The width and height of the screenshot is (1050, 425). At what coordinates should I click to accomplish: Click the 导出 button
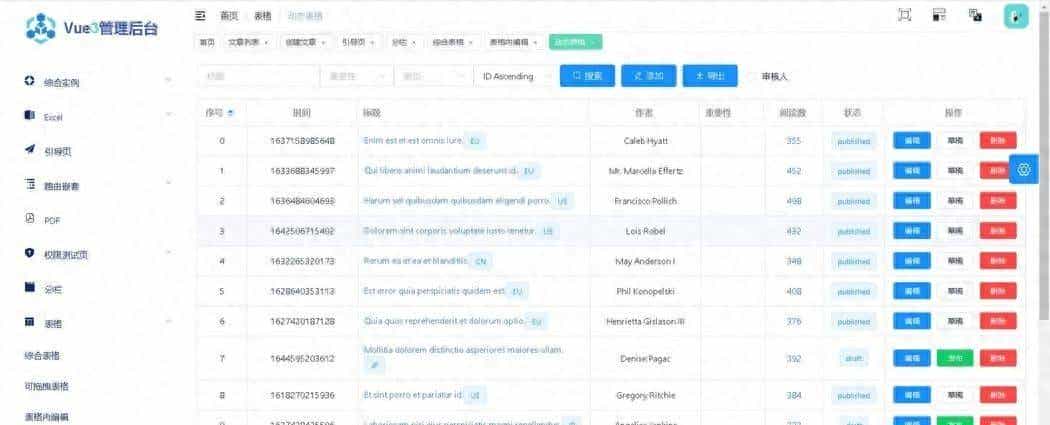[x=710, y=76]
